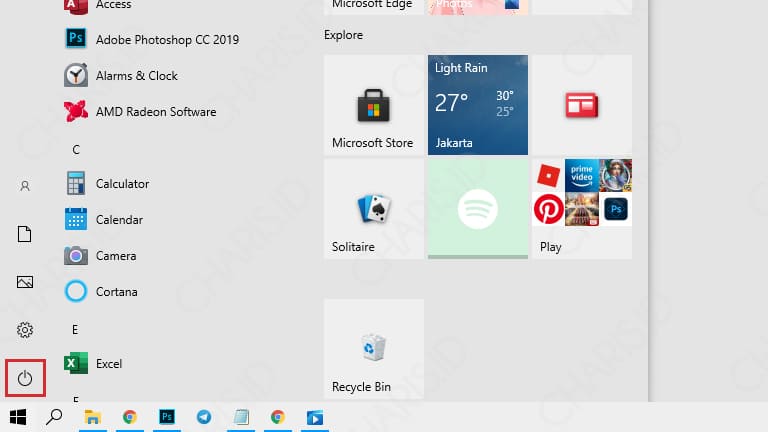Open the Play folder label
Viewport: 768px width, 432px height.
(551, 247)
